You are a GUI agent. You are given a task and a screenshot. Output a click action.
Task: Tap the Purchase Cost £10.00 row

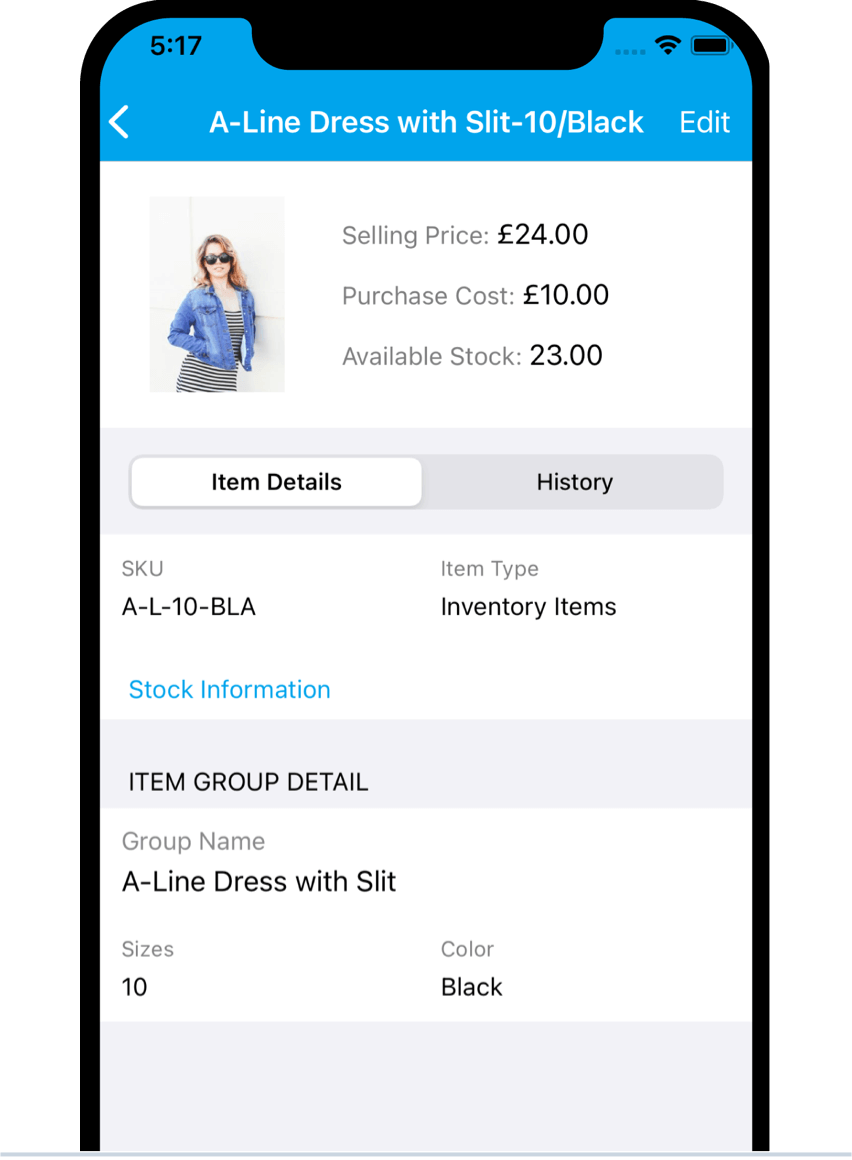pos(476,295)
